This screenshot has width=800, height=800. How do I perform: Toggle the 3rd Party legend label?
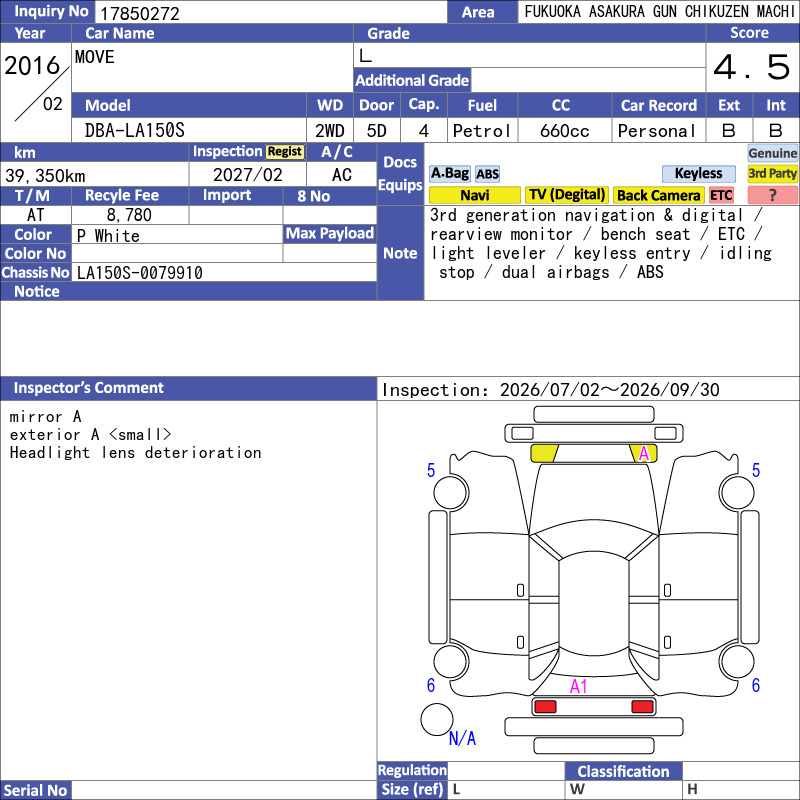tap(772, 174)
